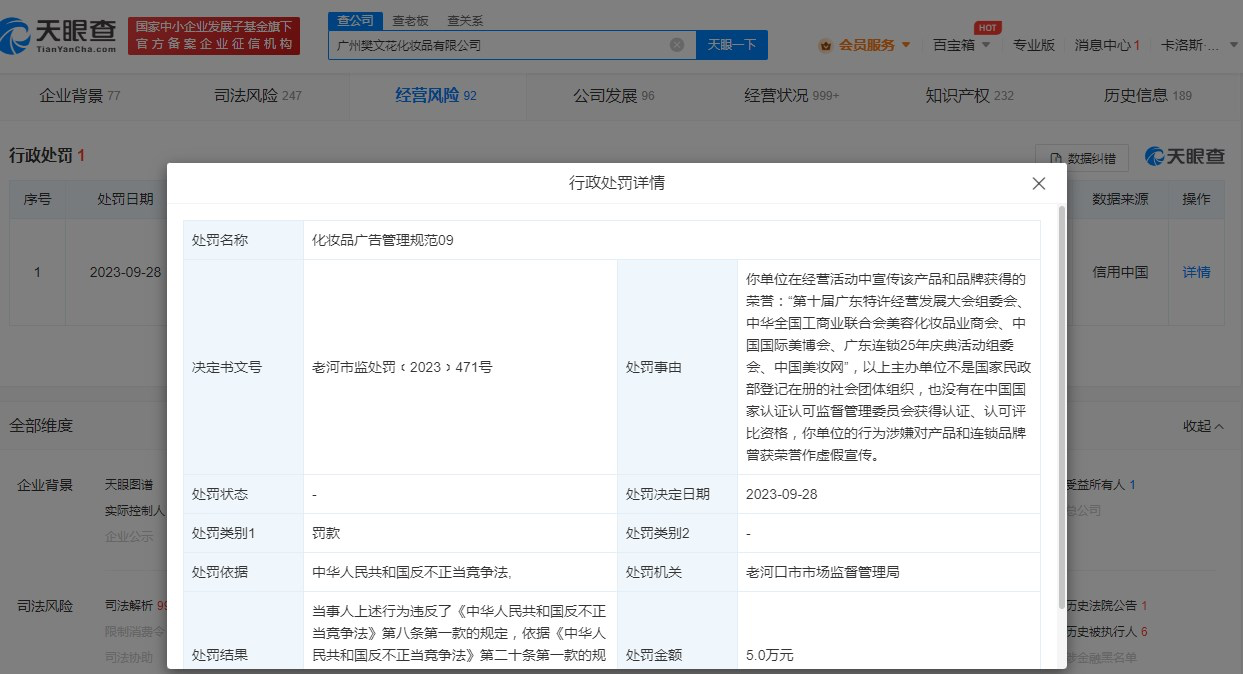Click the 天眼一下 search button
This screenshot has width=1243, height=674.
tap(731, 44)
